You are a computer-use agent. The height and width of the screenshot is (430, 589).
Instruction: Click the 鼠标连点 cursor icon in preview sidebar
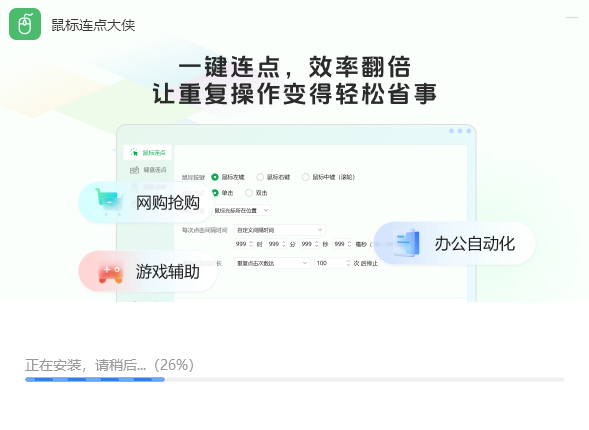[x=134, y=152]
